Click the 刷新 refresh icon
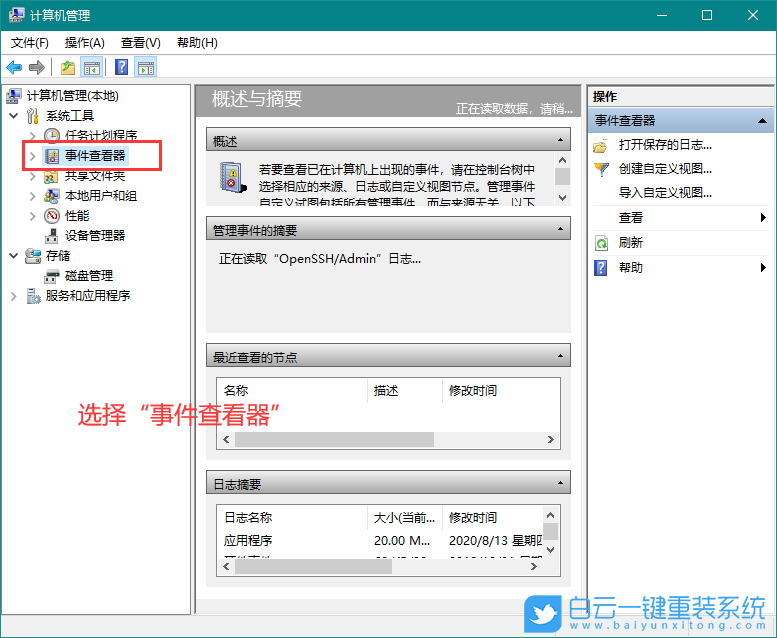This screenshot has width=777, height=638. 601,243
